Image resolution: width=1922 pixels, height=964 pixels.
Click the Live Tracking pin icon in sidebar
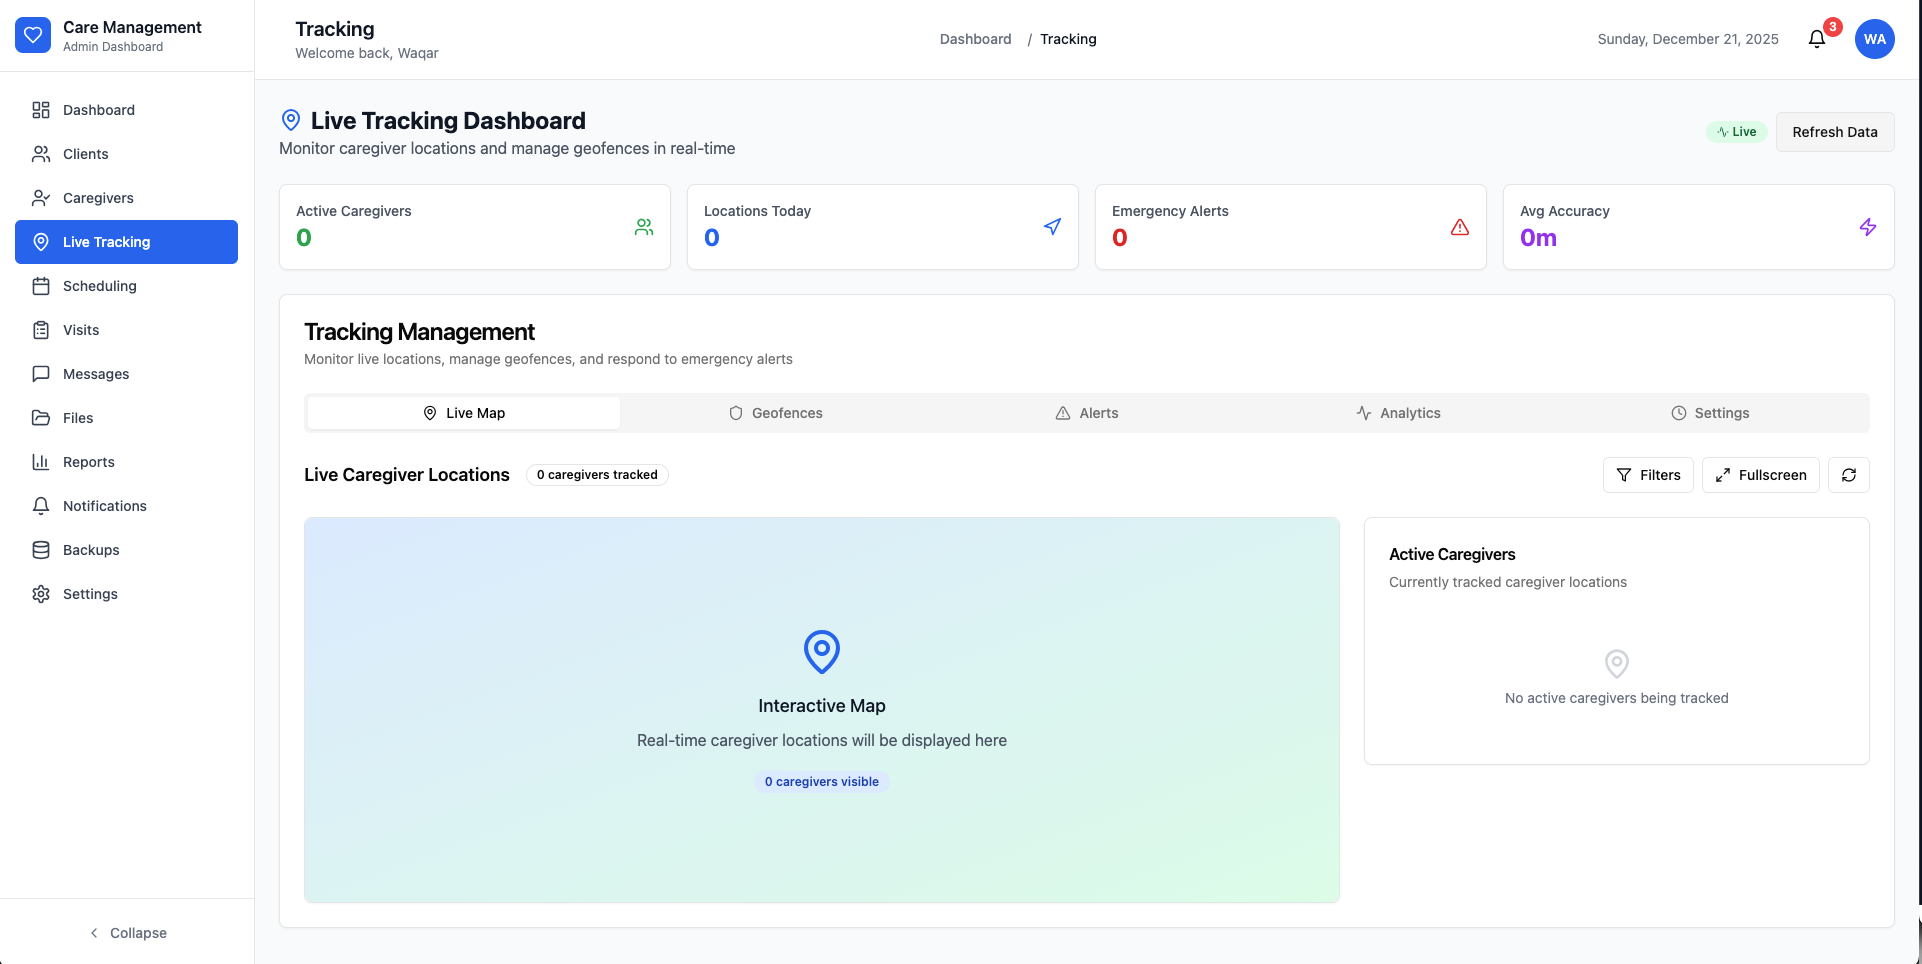[x=40, y=241]
